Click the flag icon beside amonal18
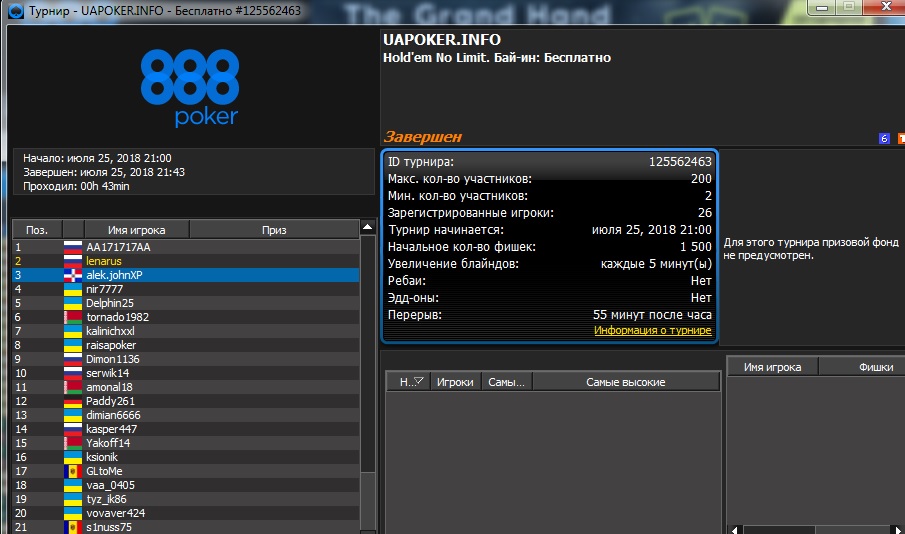 coord(73,387)
